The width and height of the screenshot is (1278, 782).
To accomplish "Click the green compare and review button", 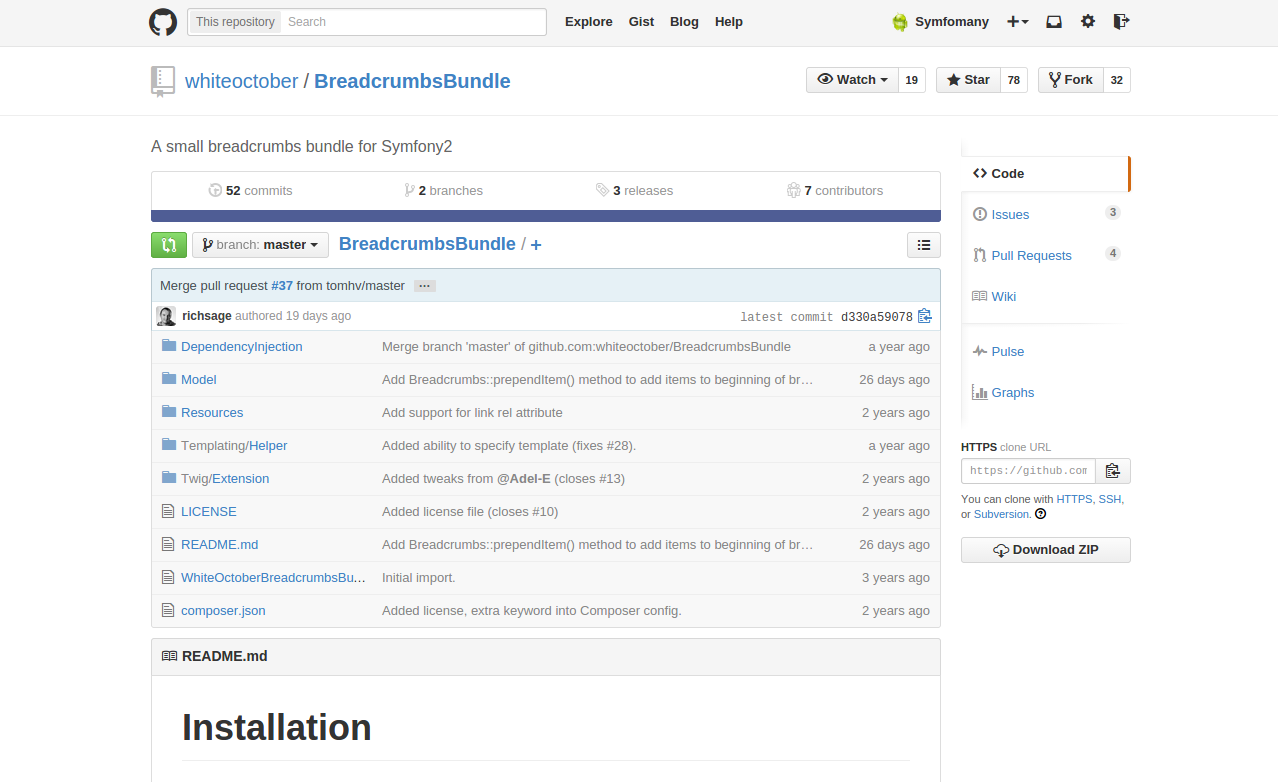I will pos(169,245).
